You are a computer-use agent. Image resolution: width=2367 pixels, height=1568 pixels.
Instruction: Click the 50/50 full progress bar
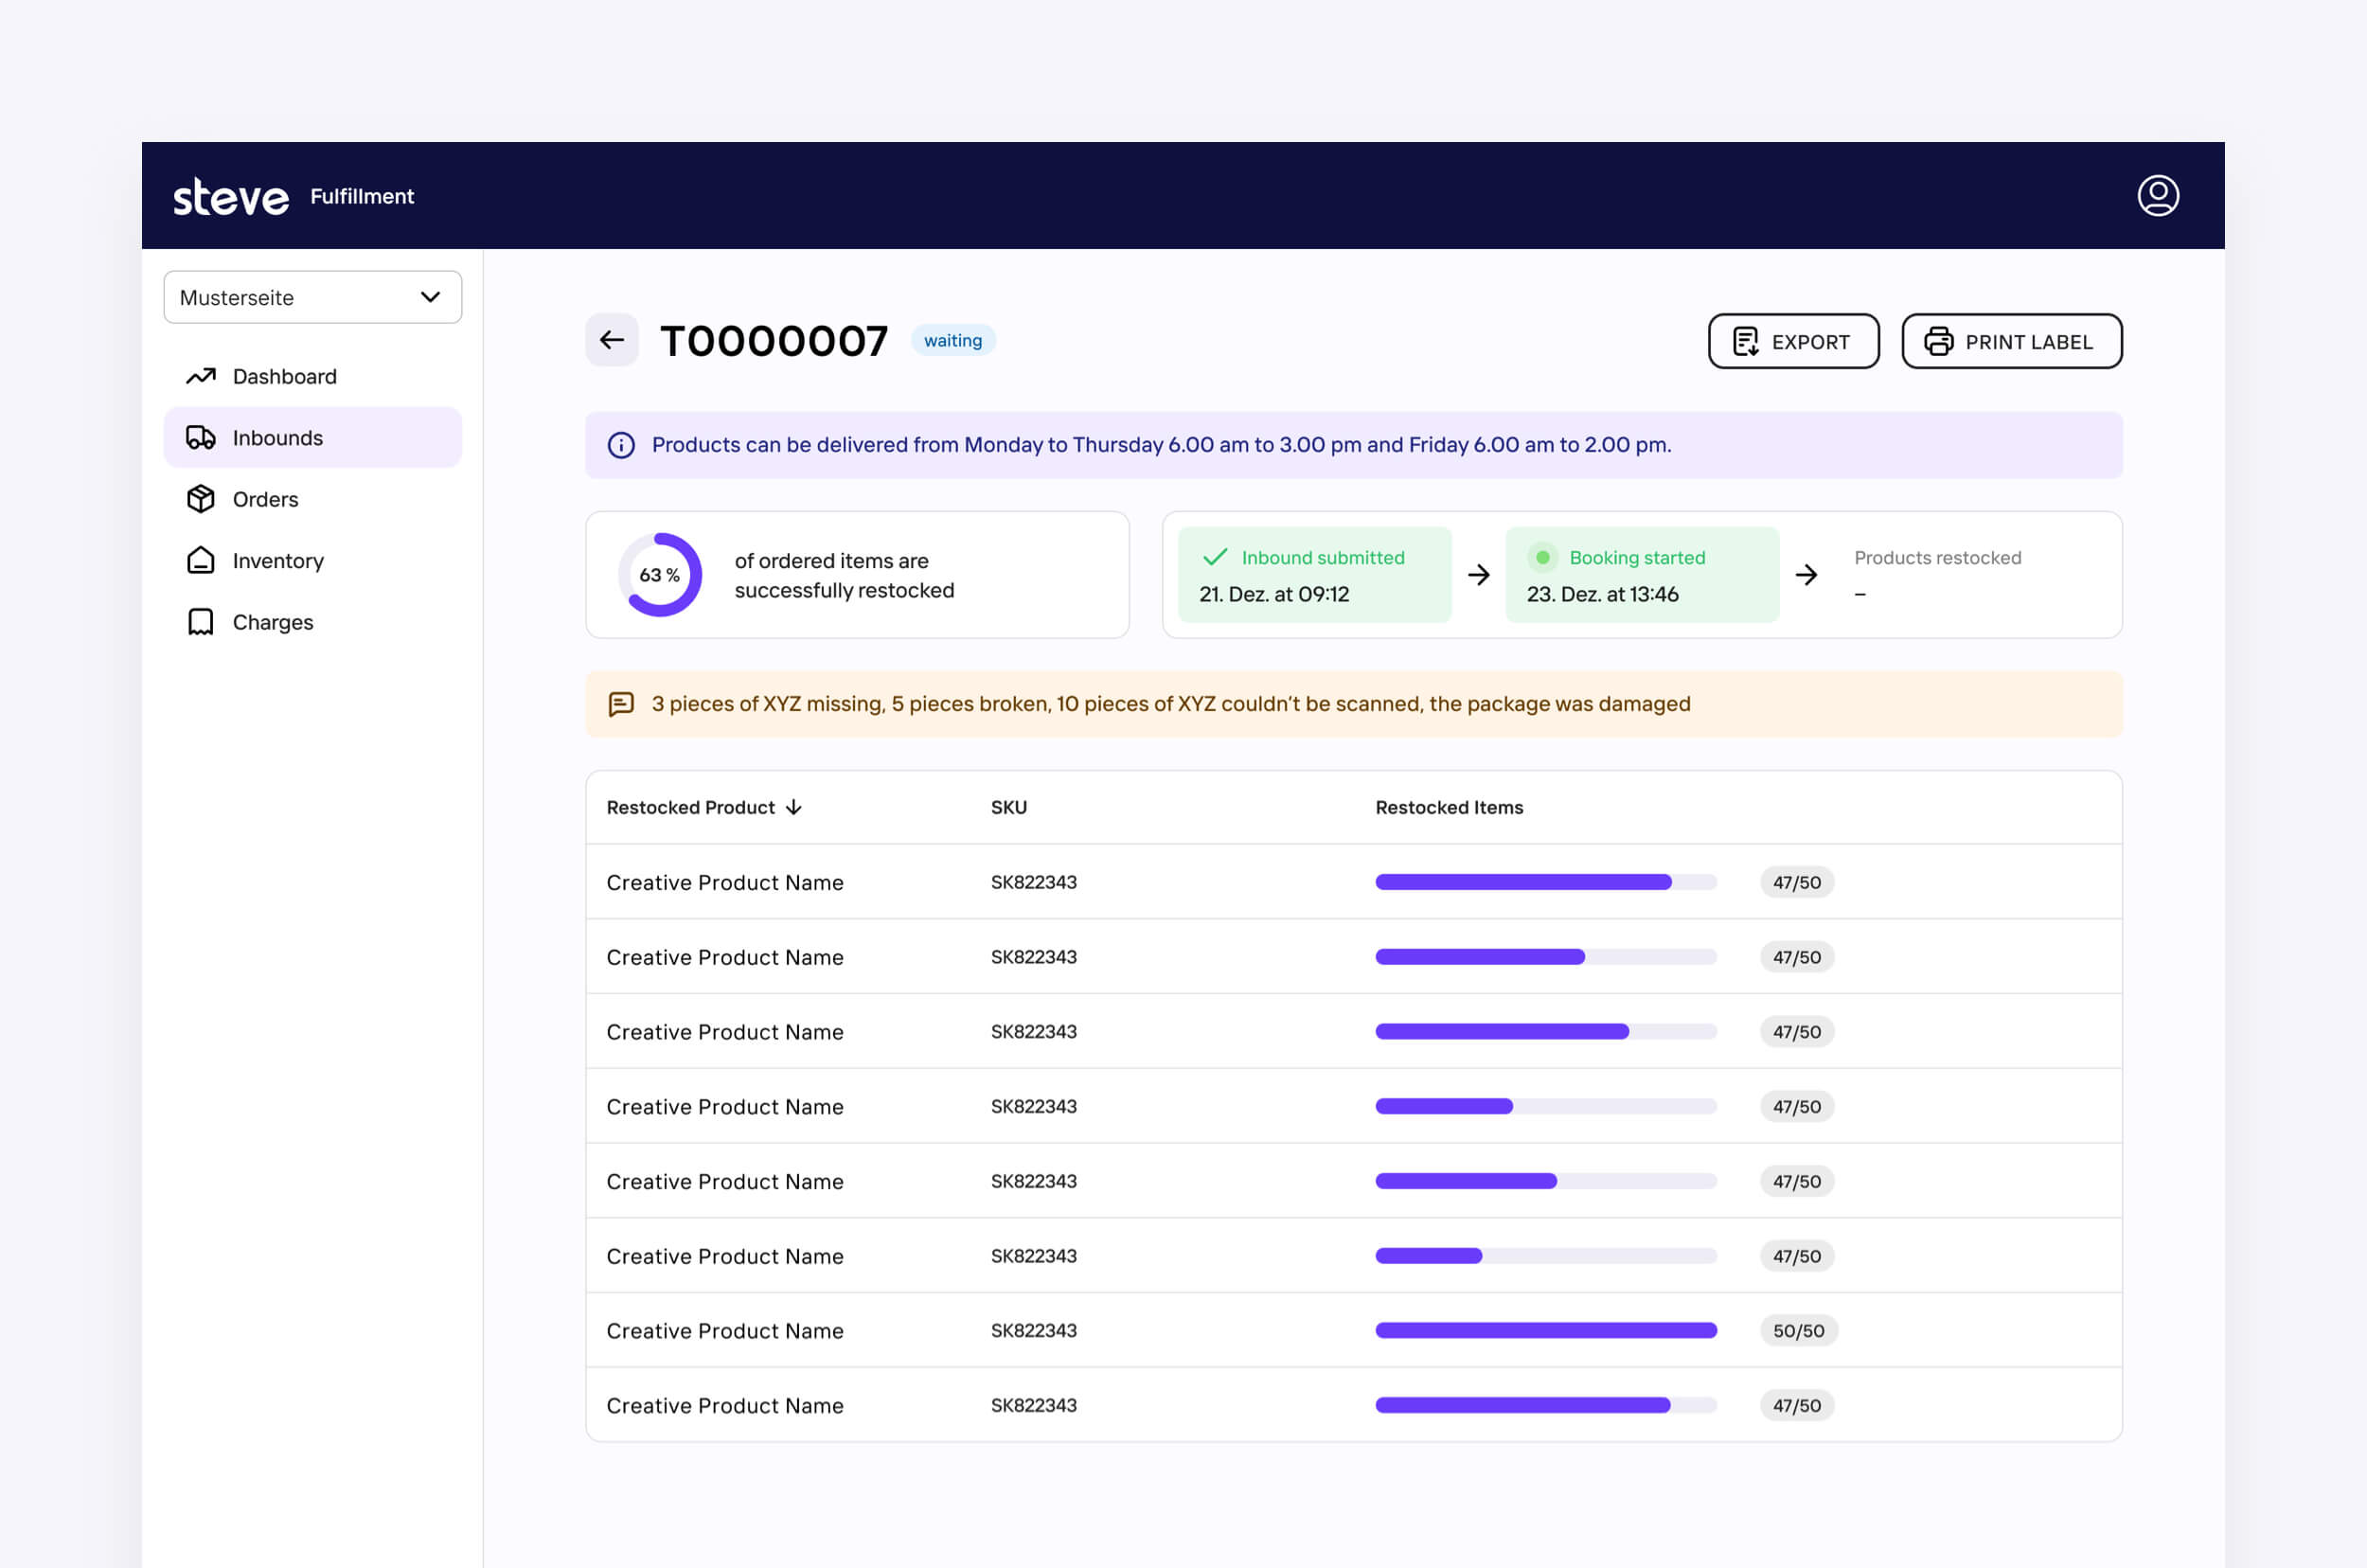pos(1545,1330)
